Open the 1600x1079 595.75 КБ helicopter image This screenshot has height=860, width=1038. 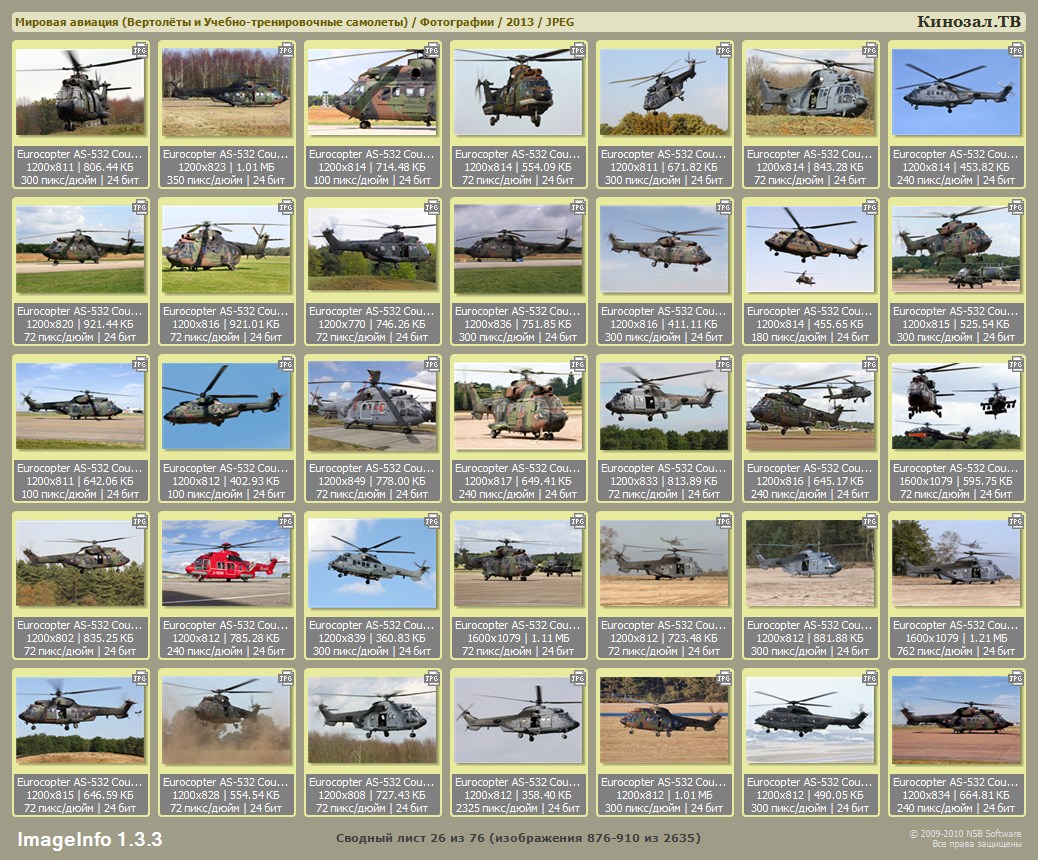click(955, 406)
